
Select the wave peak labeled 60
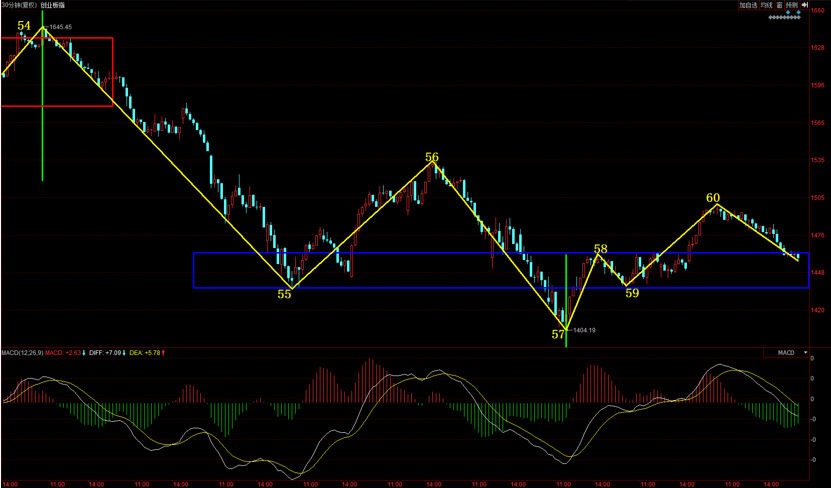click(x=713, y=198)
